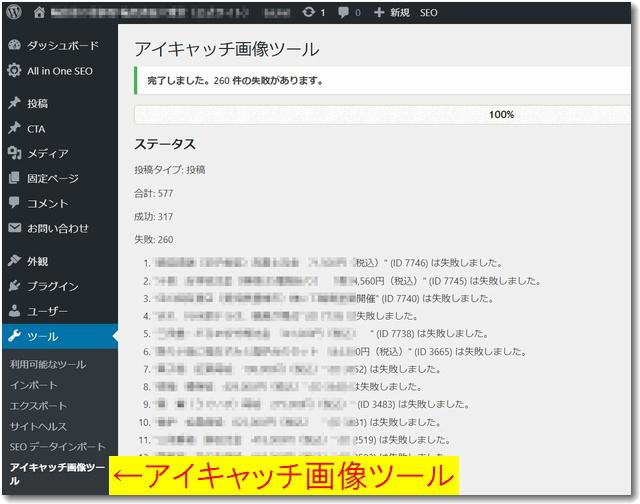Click the 合計: 577 line
640x504 pixels.
tap(153, 193)
